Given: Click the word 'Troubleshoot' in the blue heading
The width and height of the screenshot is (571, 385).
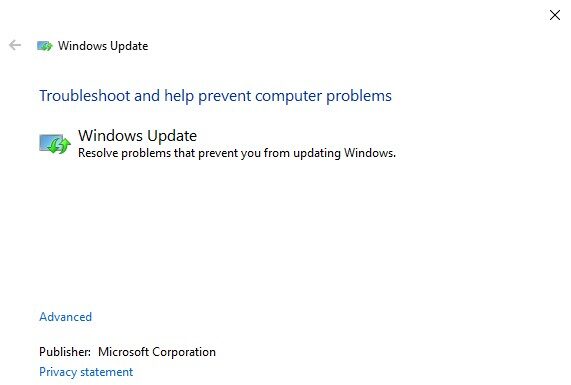Looking at the screenshot, I should click(84, 96).
